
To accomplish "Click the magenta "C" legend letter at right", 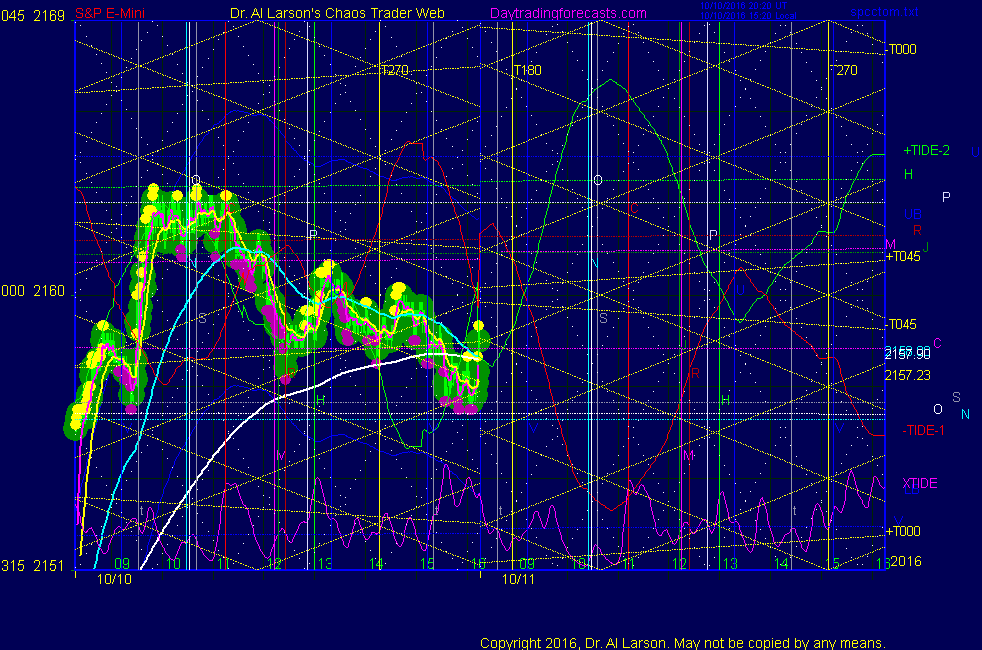I will tap(938, 343).
